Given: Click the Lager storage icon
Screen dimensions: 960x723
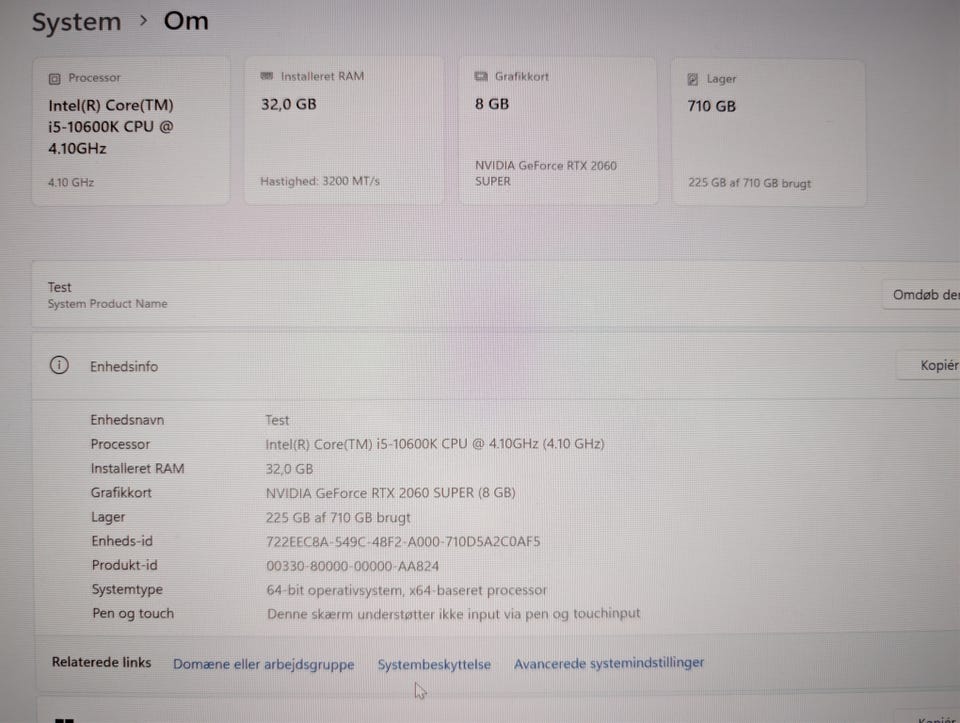Looking at the screenshot, I should [x=692, y=79].
